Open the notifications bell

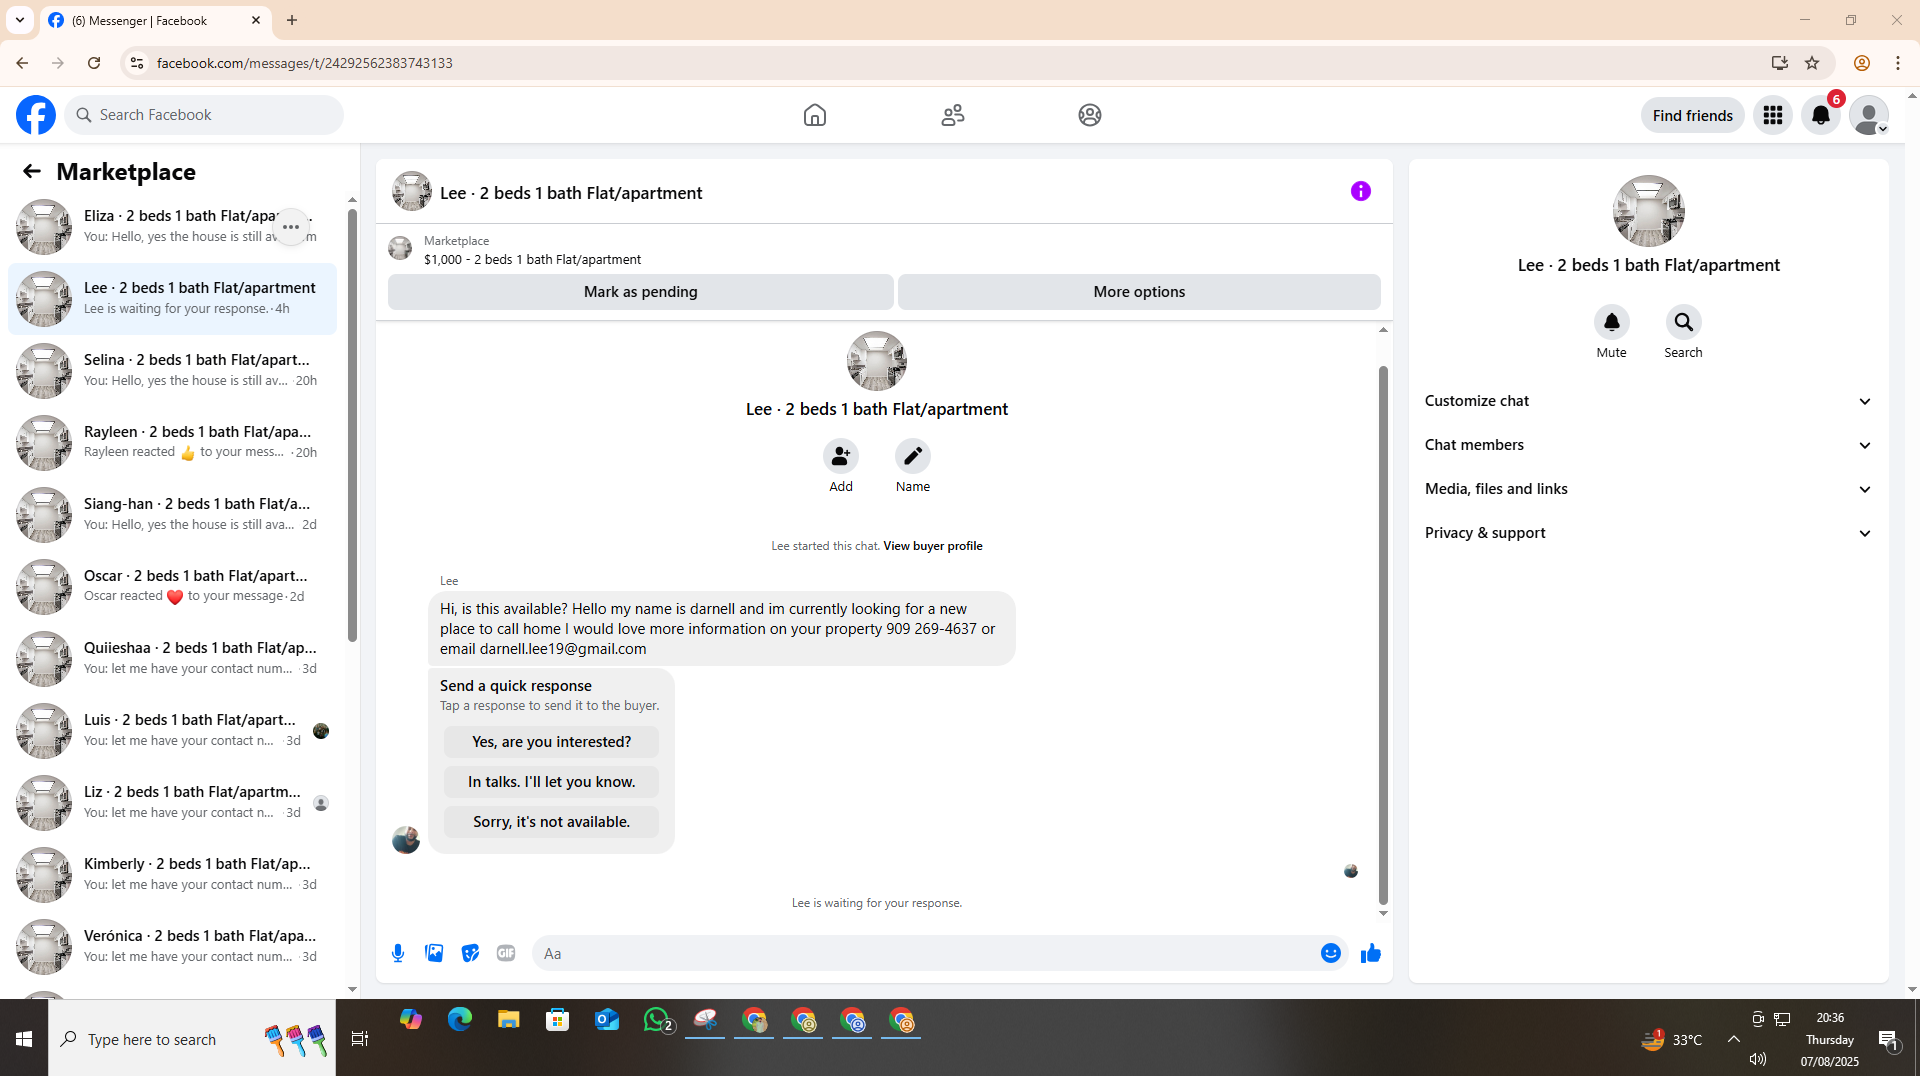tap(1821, 115)
